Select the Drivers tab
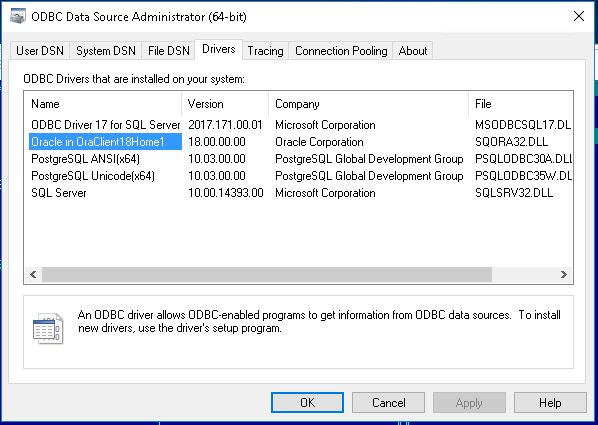Image resolution: width=598 pixels, height=425 pixels. [x=219, y=49]
